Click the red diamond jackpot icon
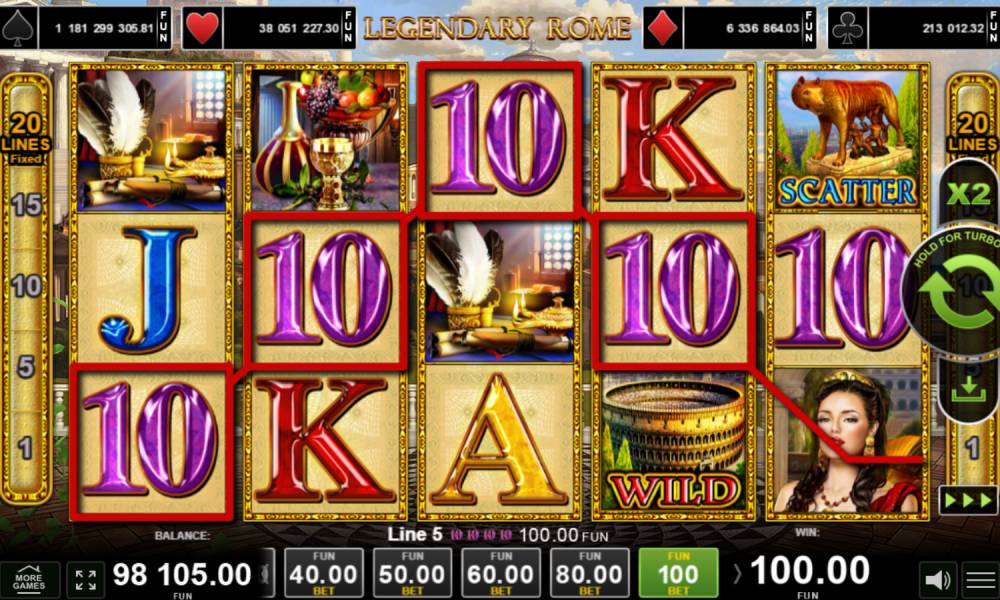1000x600 pixels. tap(663, 29)
